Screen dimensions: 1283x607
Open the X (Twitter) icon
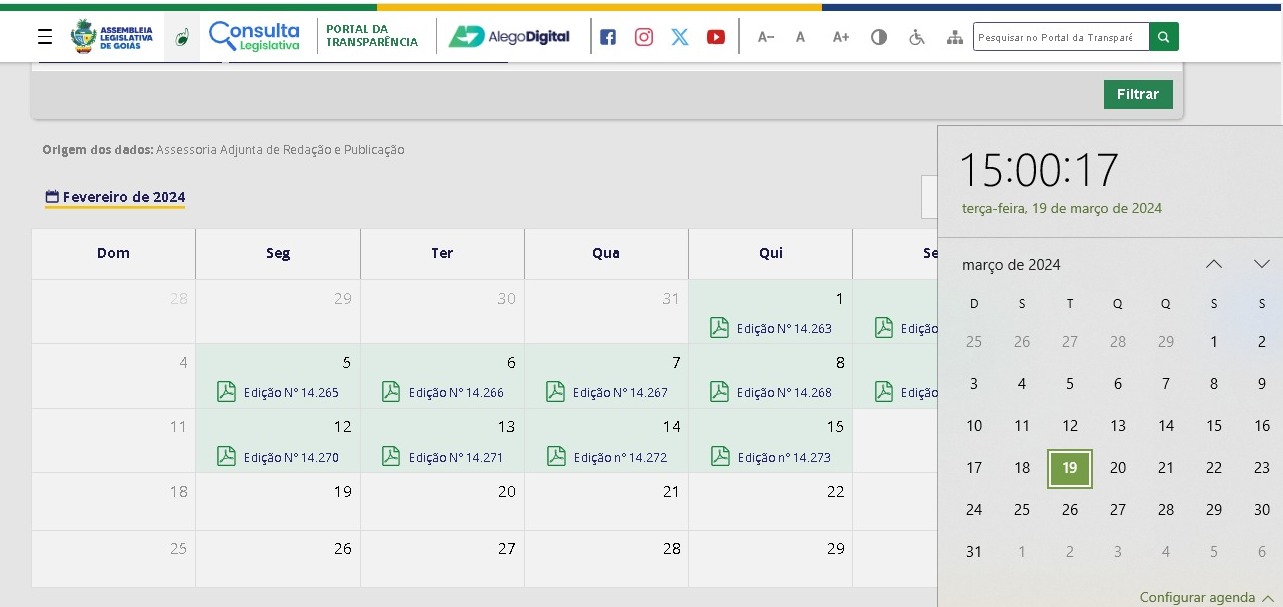point(680,37)
